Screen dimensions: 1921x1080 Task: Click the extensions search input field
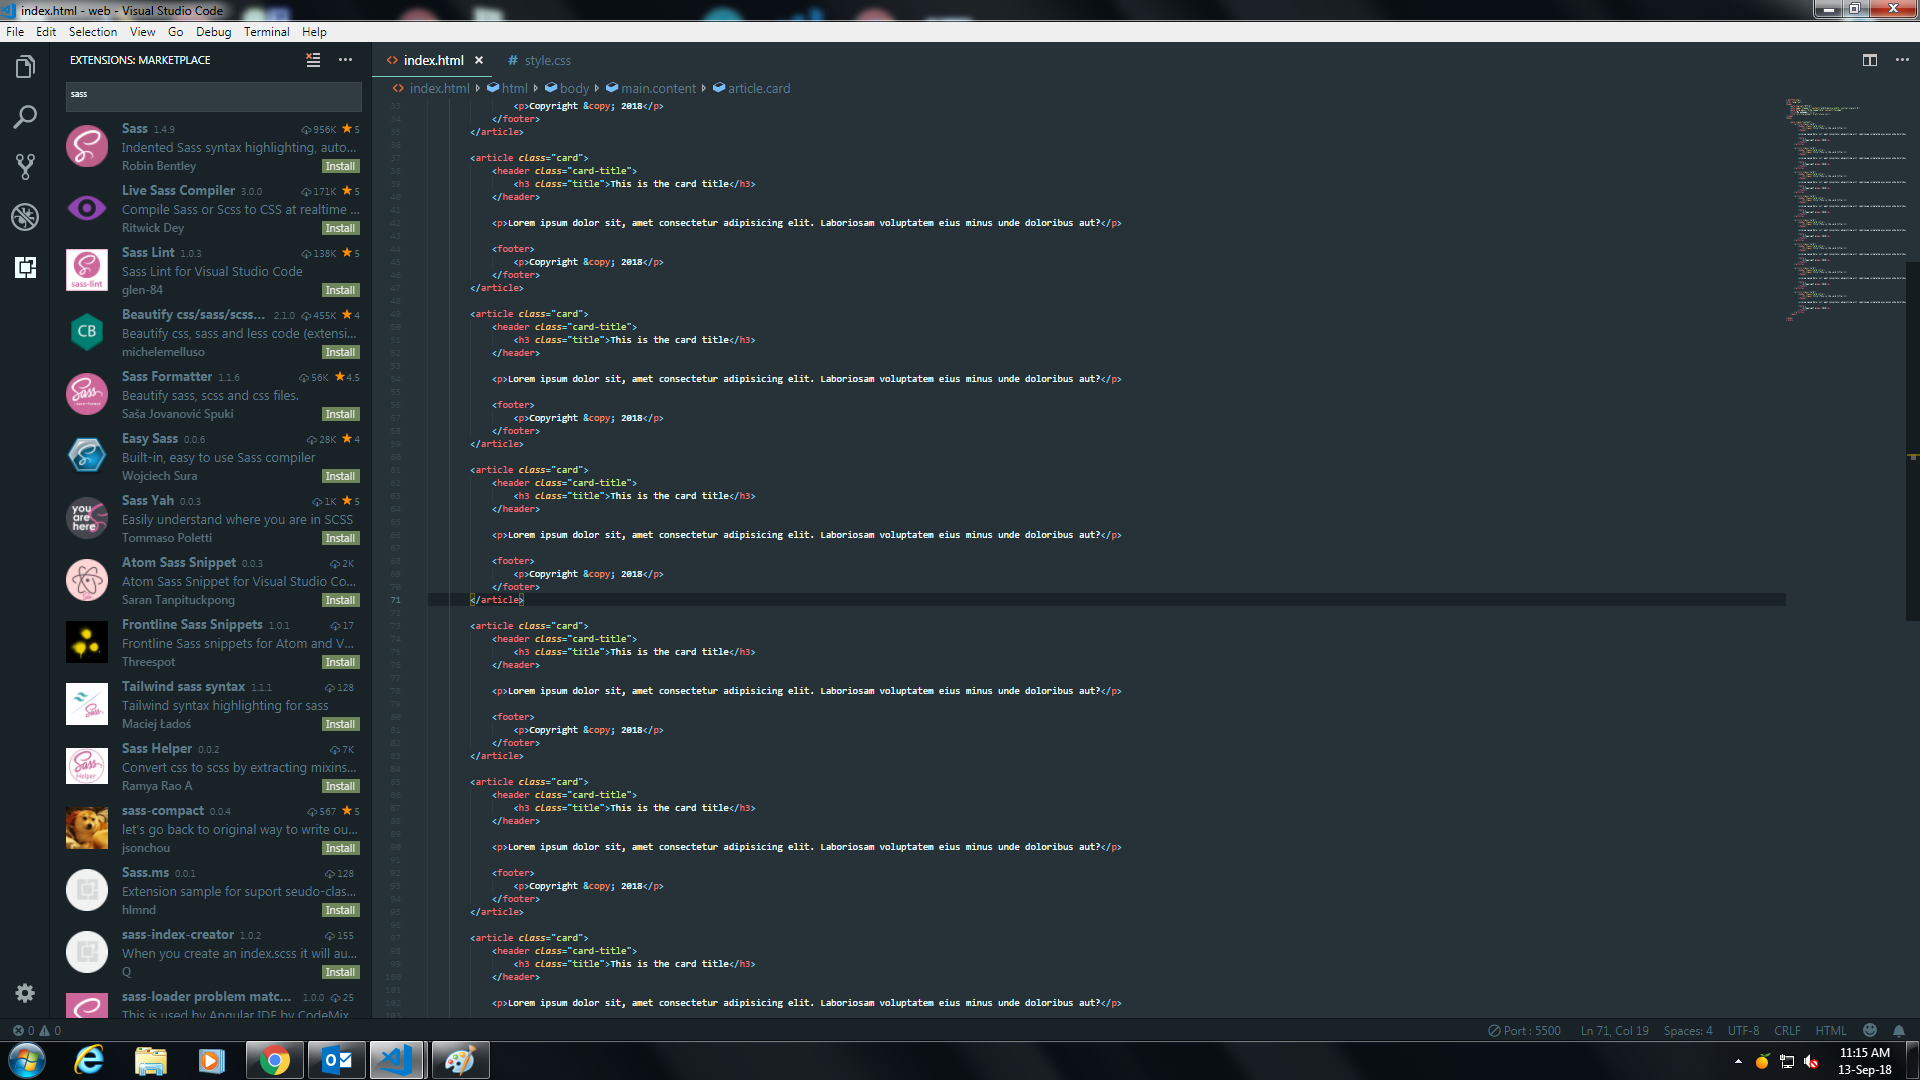[x=213, y=95]
